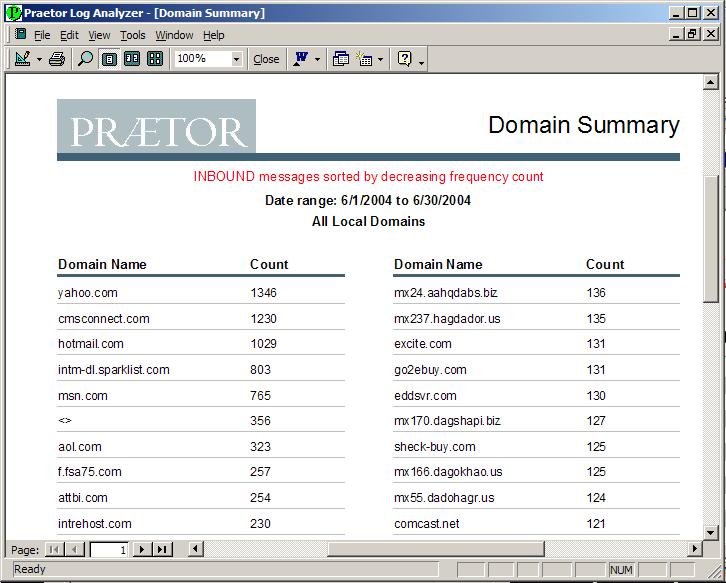Click the f.fsa75.com domain entry
Image resolution: width=726 pixels, height=583 pixels.
(90, 472)
